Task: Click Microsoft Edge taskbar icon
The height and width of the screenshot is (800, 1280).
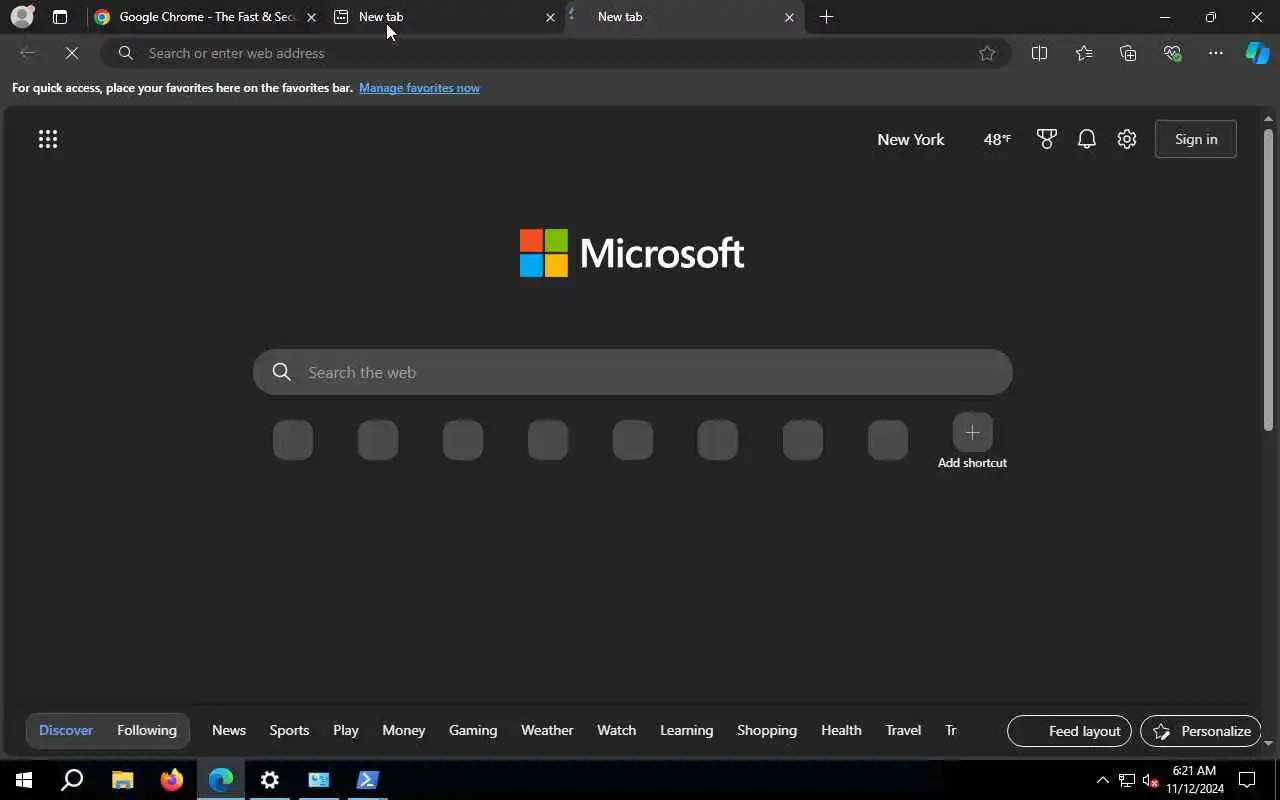Action: (x=220, y=780)
